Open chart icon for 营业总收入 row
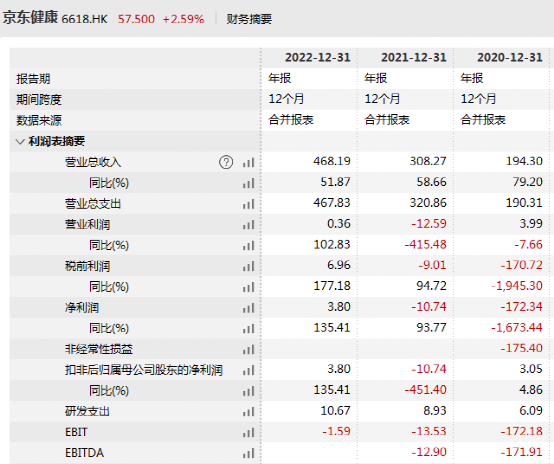Screen dimensions: 554x464 coord(248,163)
